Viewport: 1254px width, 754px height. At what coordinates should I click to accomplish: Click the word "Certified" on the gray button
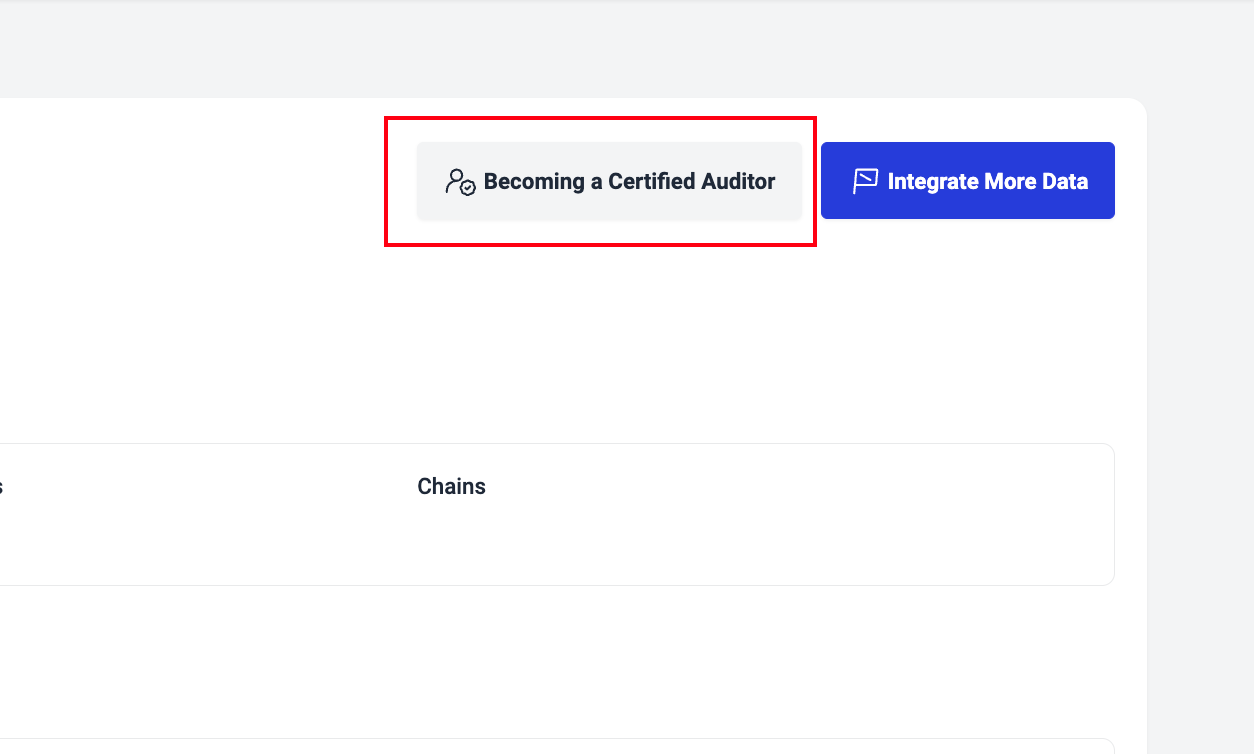[651, 181]
